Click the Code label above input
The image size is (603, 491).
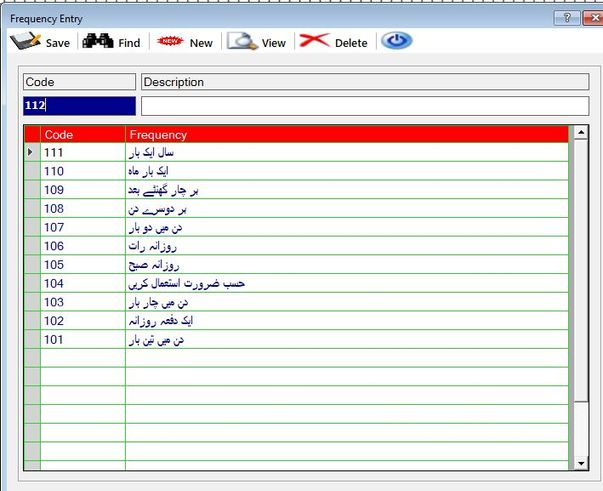pos(79,82)
